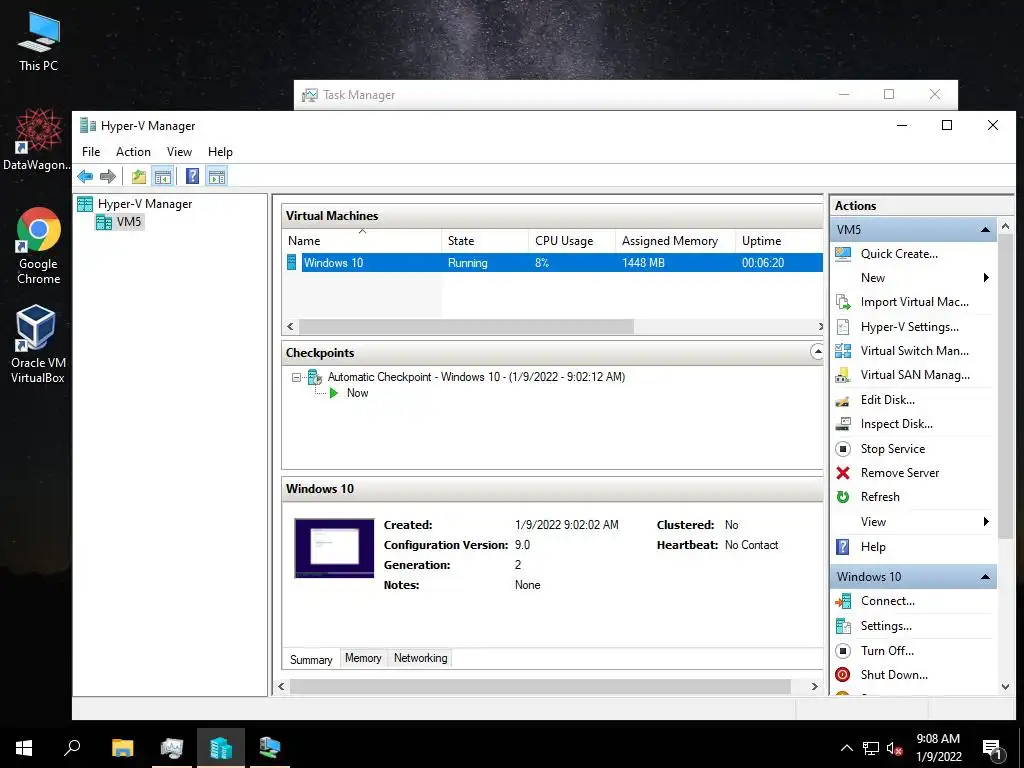This screenshot has height=768, width=1024.
Task: Switch to the Memory tab
Action: [363, 658]
